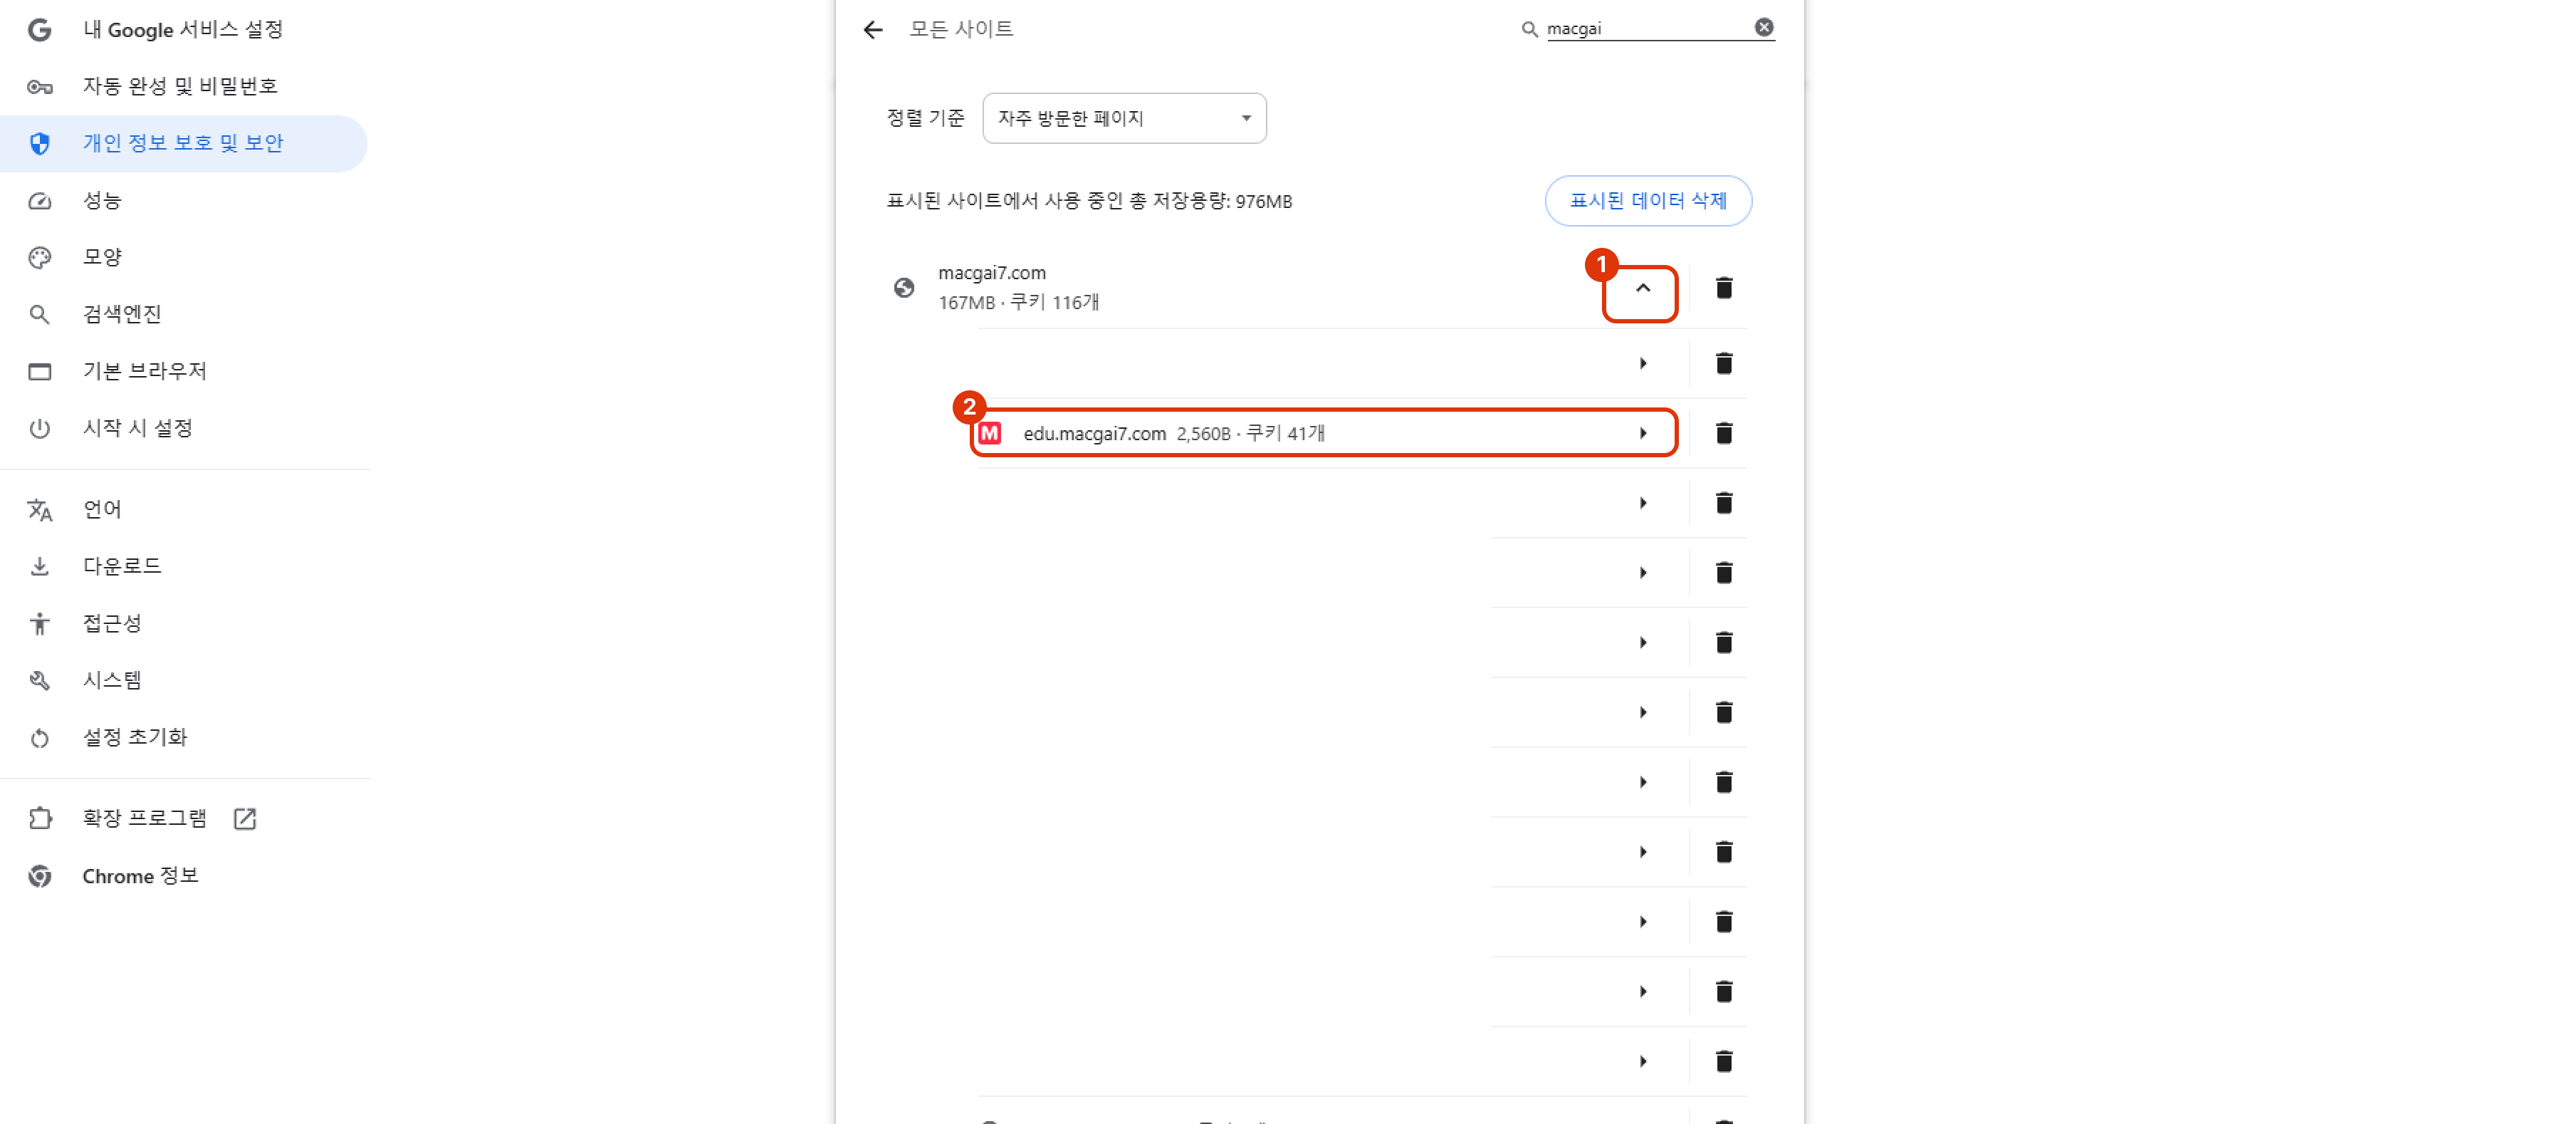Delete edu.macgai7.com data with trash icon

[x=1723, y=434]
